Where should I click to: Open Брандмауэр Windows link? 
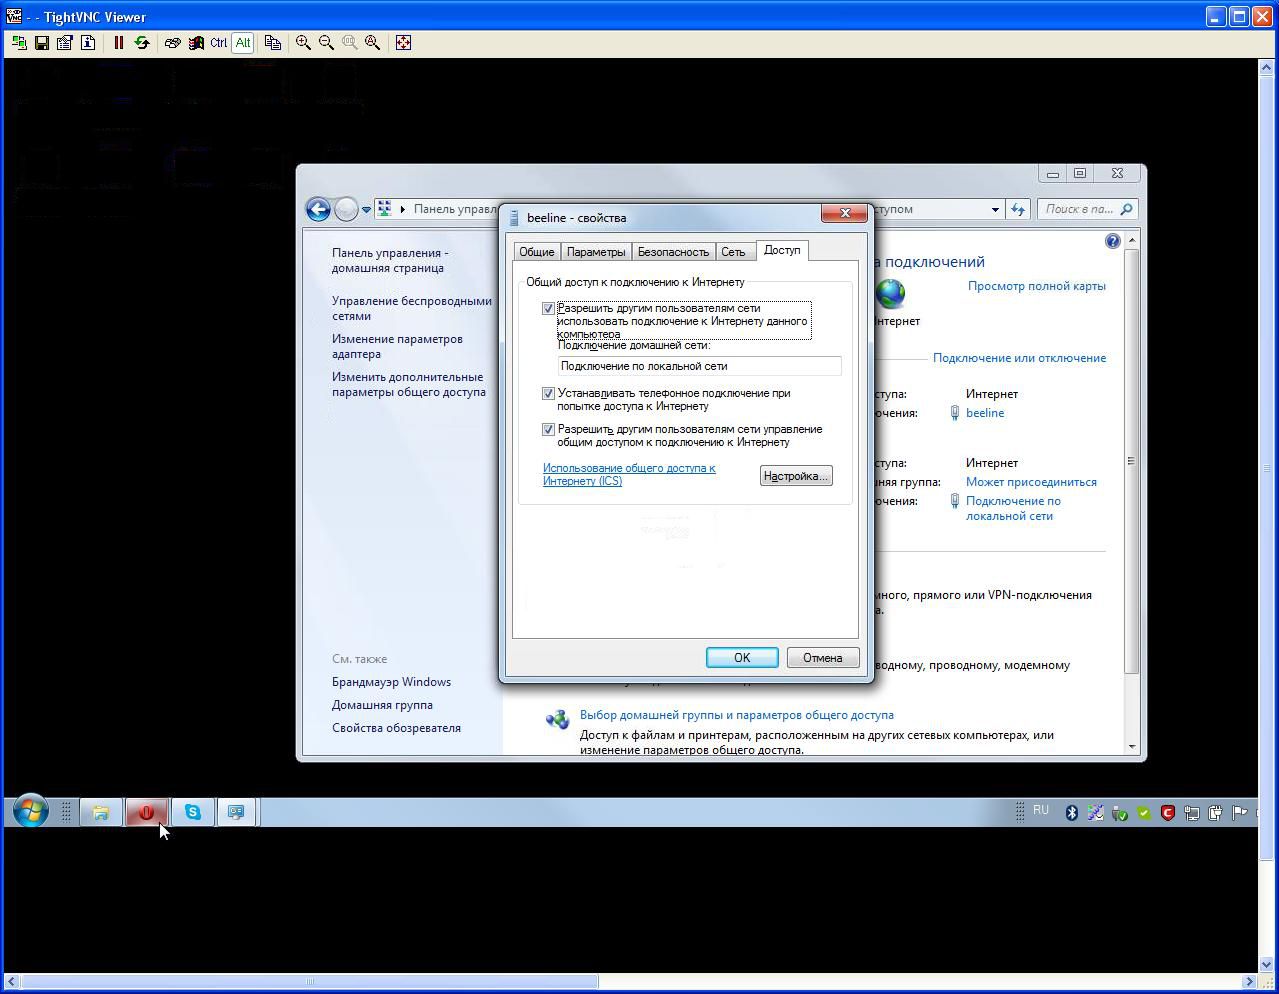coord(391,682)
